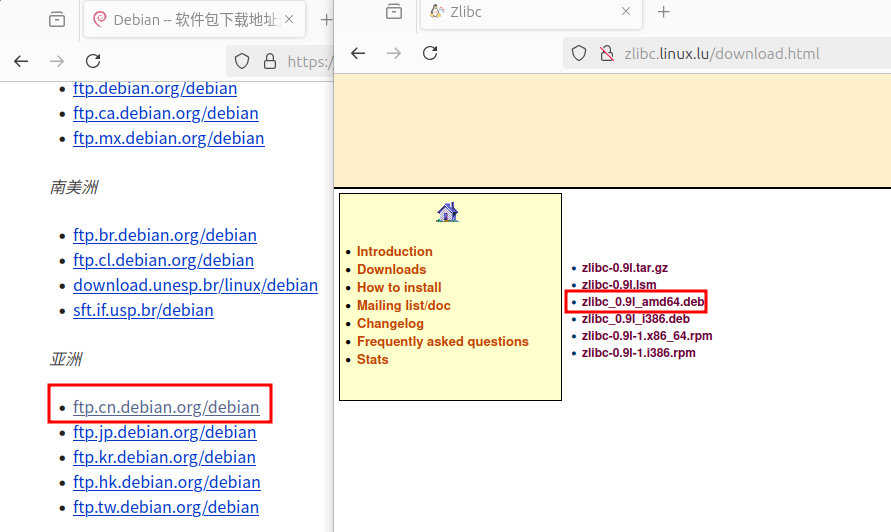Go forward in the Zlibc window
891x532 pixels.
(394, 53)
